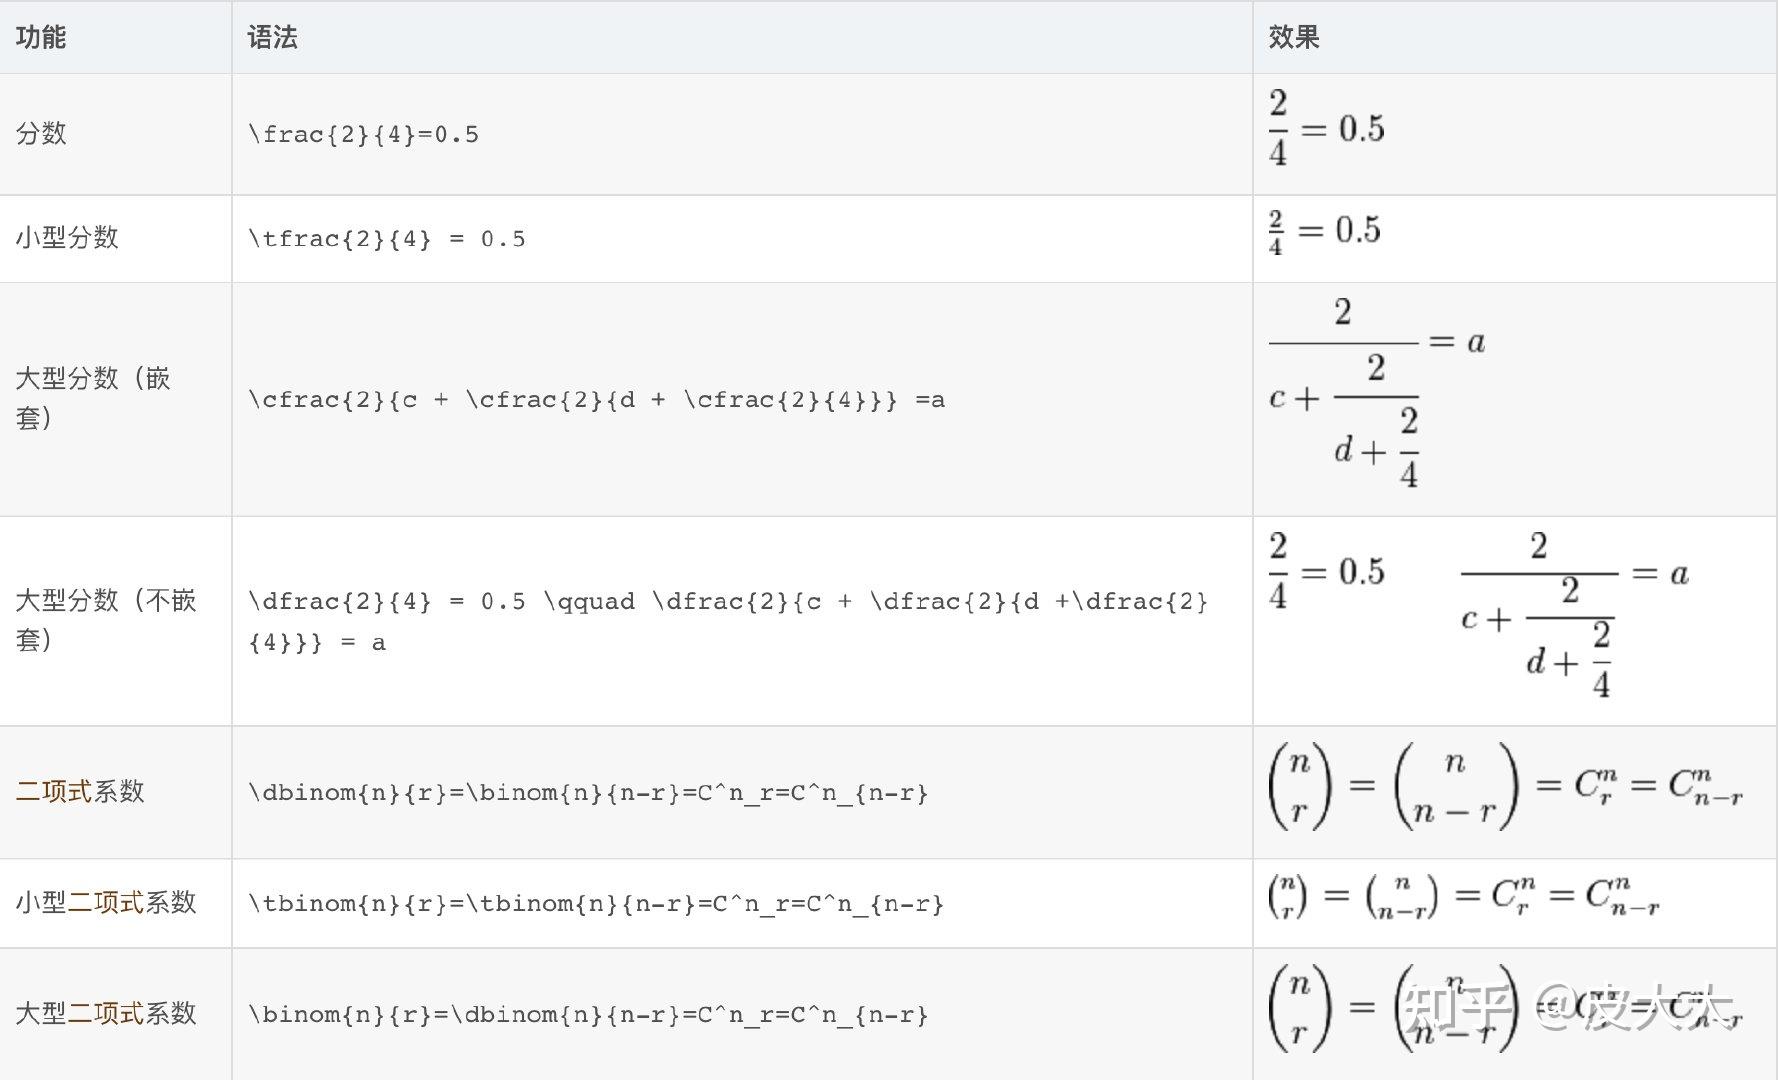Click the code starting with \dbinom{n}{r}
The width and height of the screenshot is (1779, 1080).
point(588,793)
